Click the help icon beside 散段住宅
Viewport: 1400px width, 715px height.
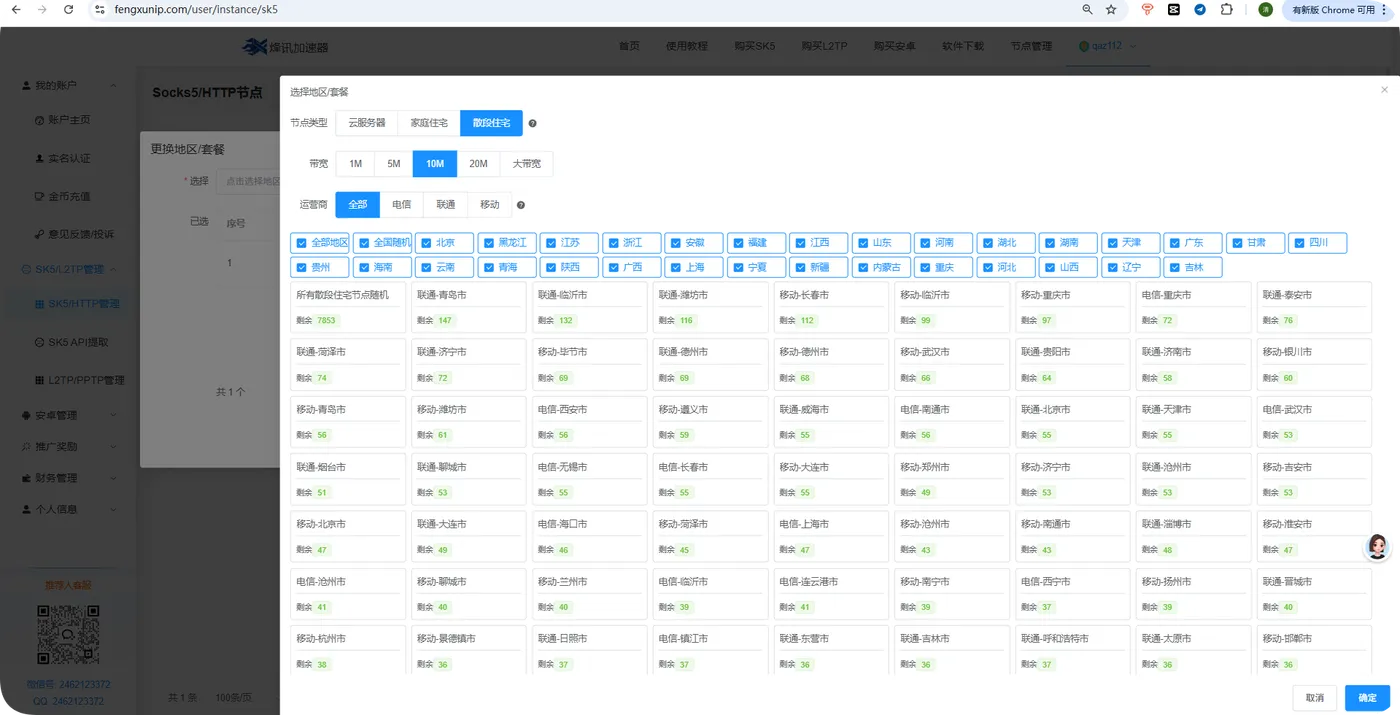[532, 123]
